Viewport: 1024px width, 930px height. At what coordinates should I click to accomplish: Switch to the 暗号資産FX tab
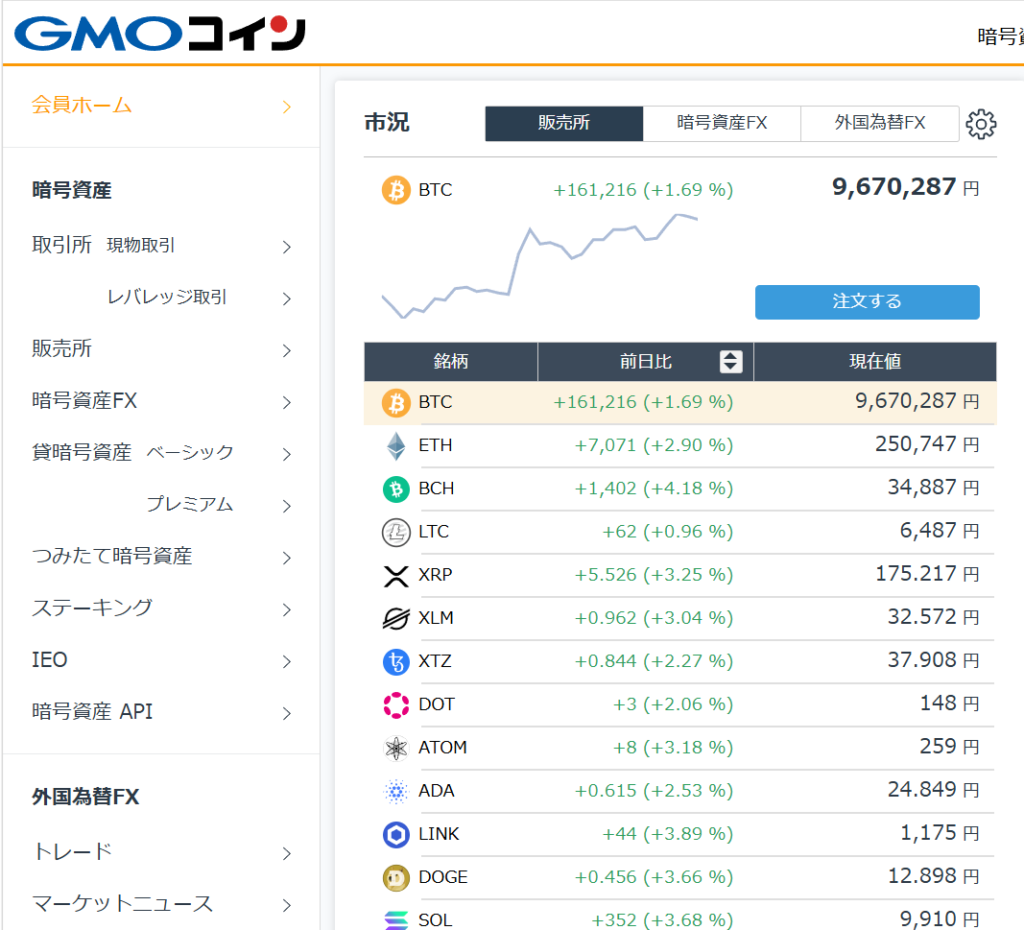[722, 123]
